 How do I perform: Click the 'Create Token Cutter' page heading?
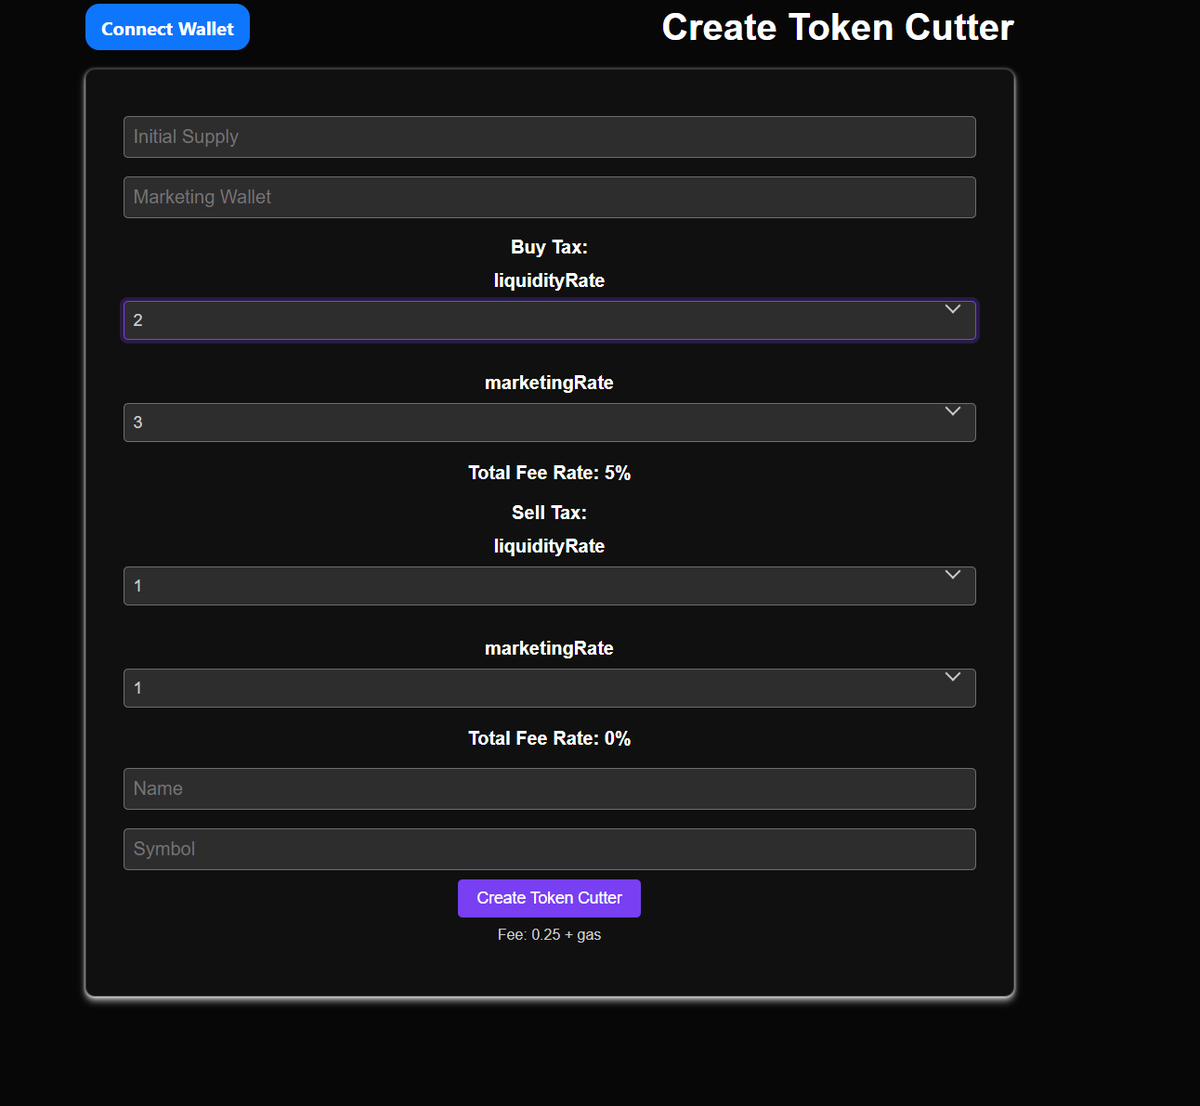(x=838, y=28)
